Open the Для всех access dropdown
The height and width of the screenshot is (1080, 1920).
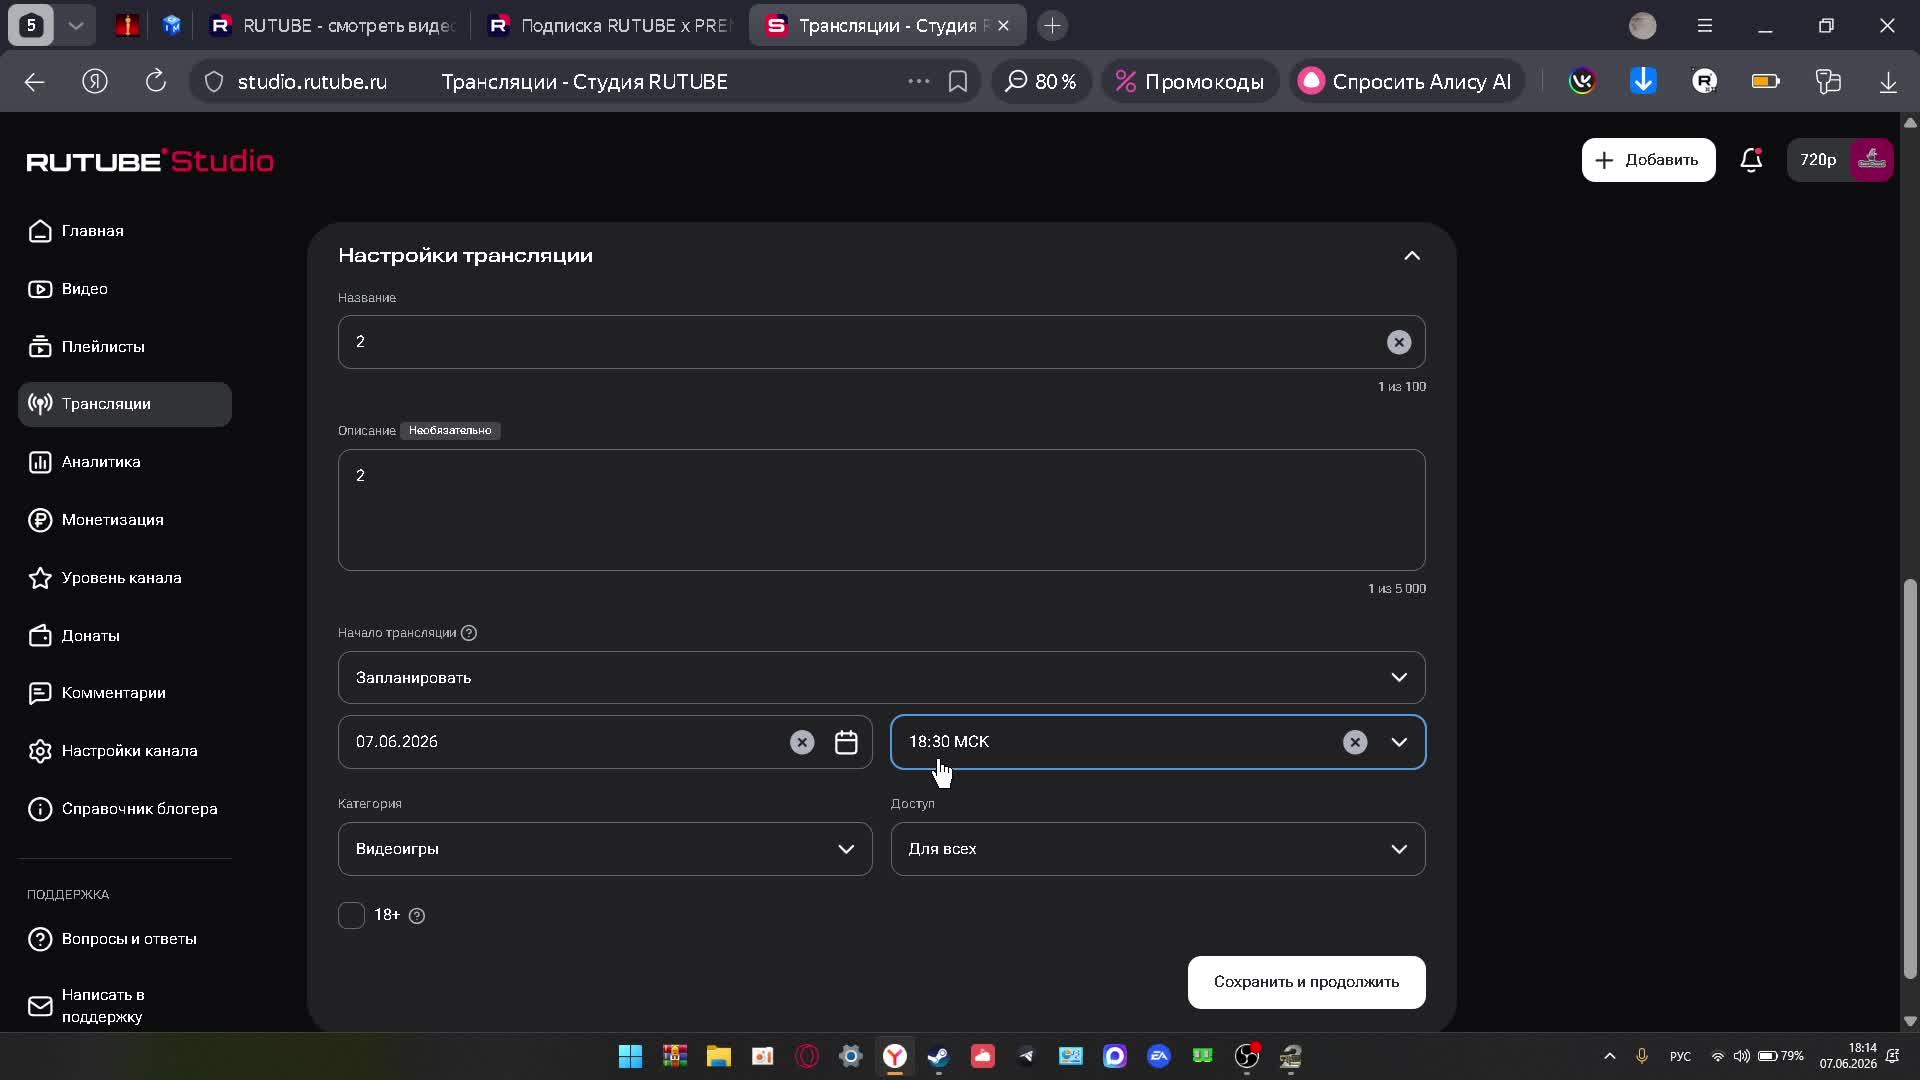coord(1158,849)
